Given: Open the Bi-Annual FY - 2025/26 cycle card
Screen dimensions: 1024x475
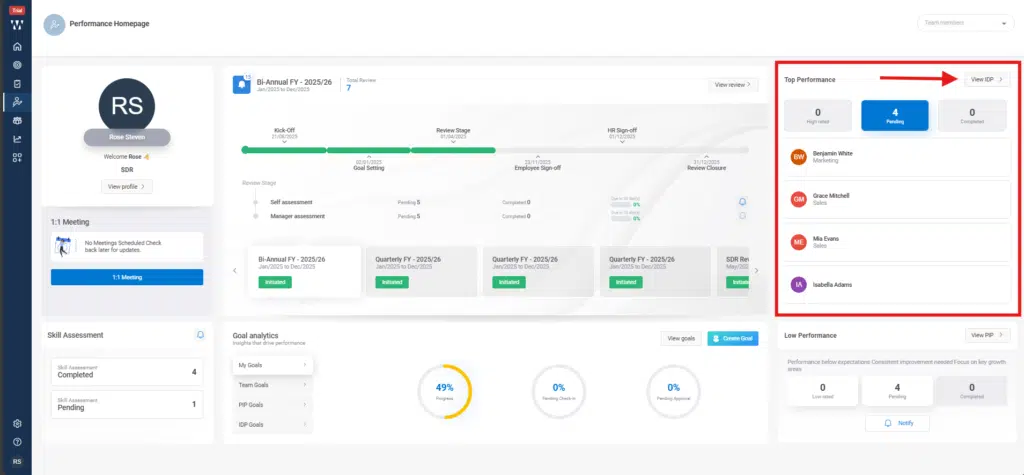Looking at the screenshot, I should coord(305,271).
